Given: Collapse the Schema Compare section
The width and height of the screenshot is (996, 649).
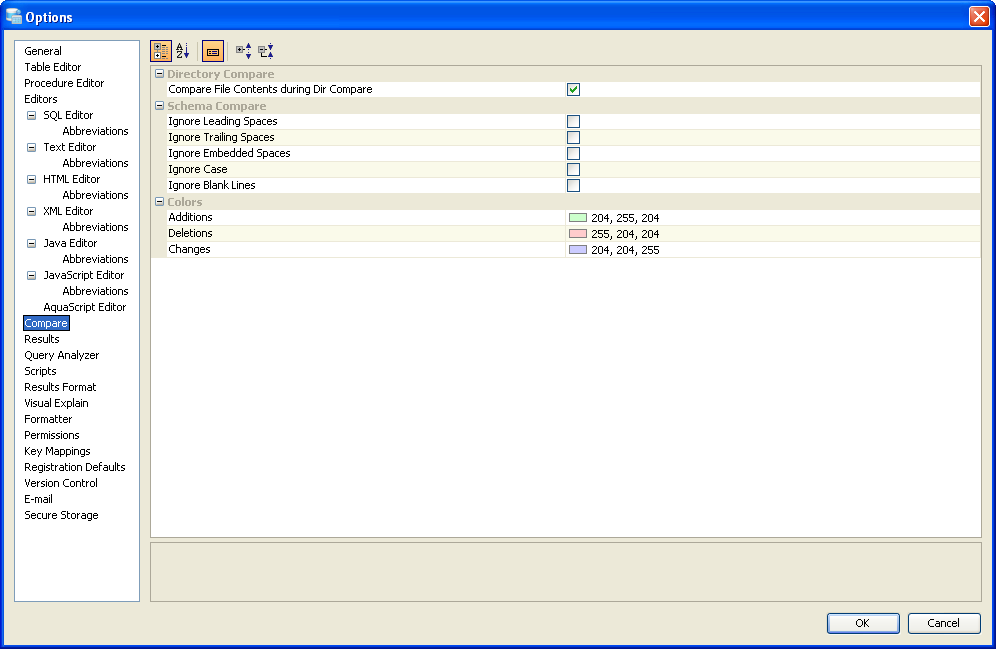Looking at the screenshot, I should click(159, 105).
